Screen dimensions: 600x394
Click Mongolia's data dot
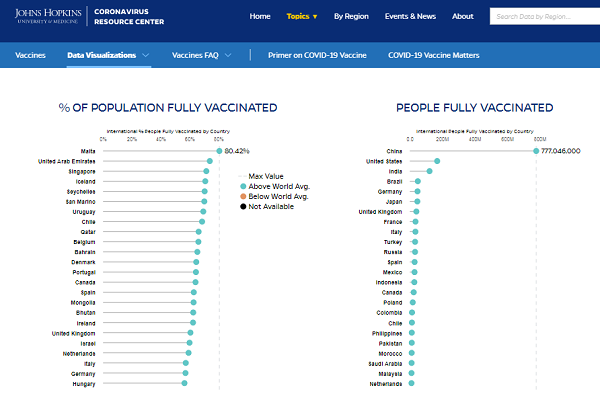pos(194,302)
